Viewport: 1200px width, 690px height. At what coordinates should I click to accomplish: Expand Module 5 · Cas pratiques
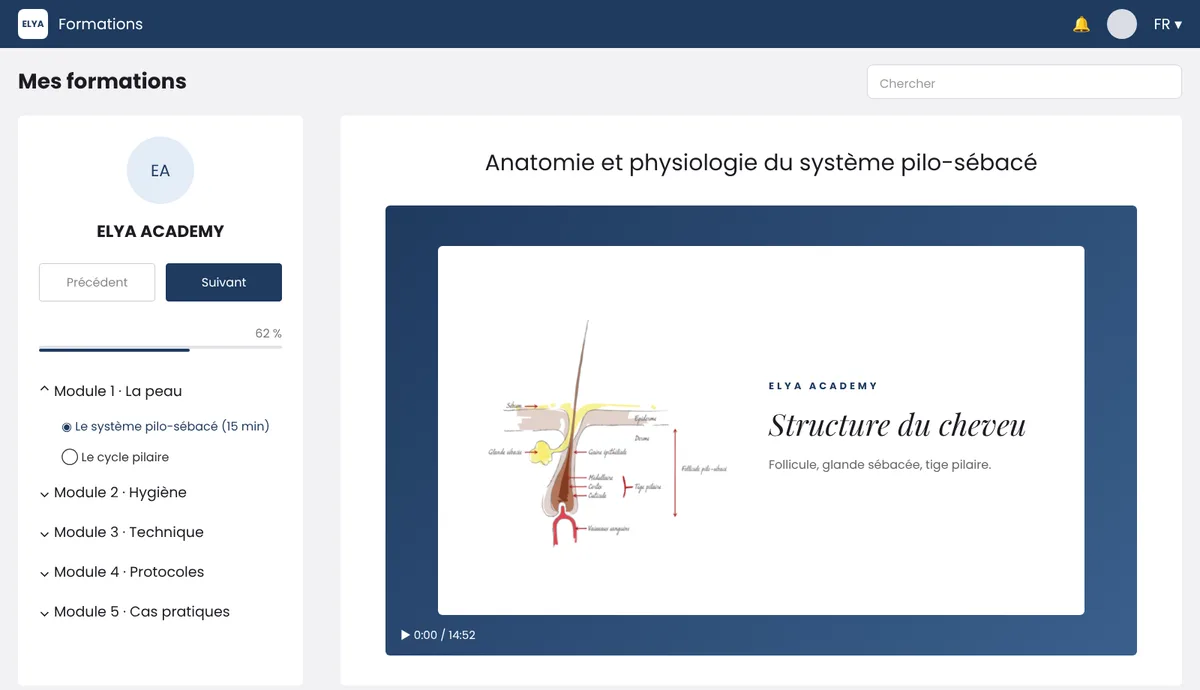[134, 612]
